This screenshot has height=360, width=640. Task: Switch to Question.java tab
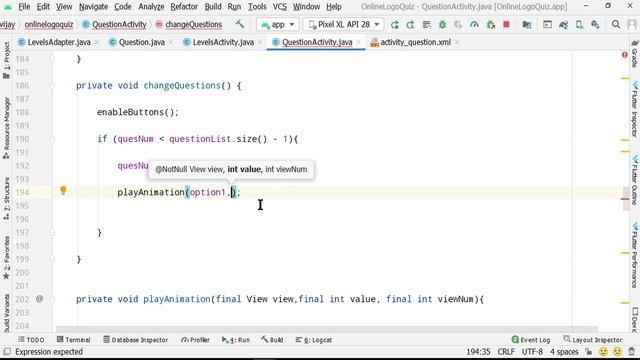click(x=141, y=42)
